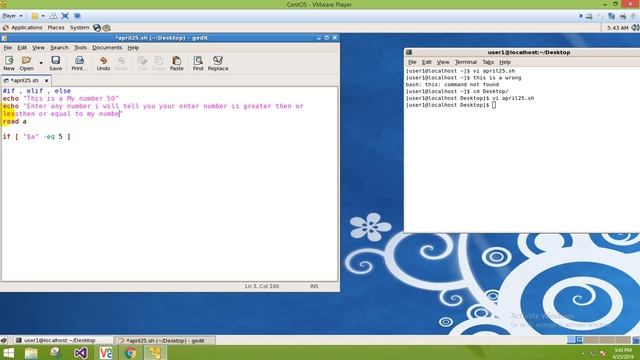640x360 pixels.
Task: Switch to user1@localhost terminal taskbar button
Action: [63, 340]
